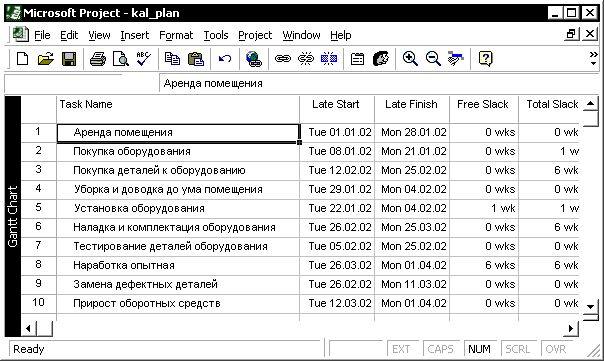Select the Late Start column header
This screenshot has height=361, width=604.
pyautogui.click(x=337, y=109)
